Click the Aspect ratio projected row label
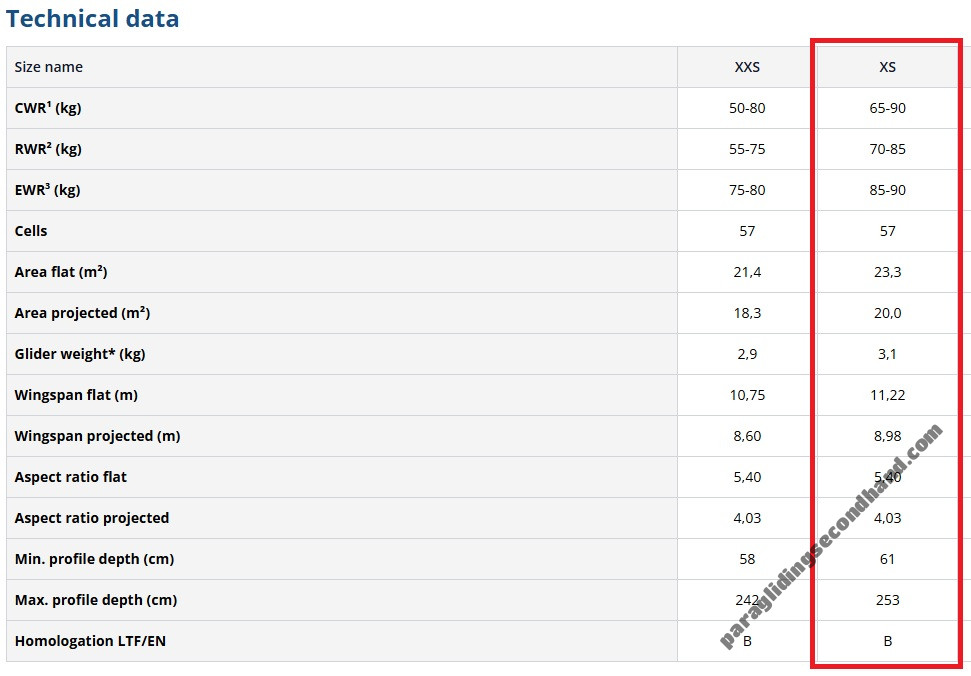The height and width of the screenshot is (676, 971). click(x=92, y=518)
